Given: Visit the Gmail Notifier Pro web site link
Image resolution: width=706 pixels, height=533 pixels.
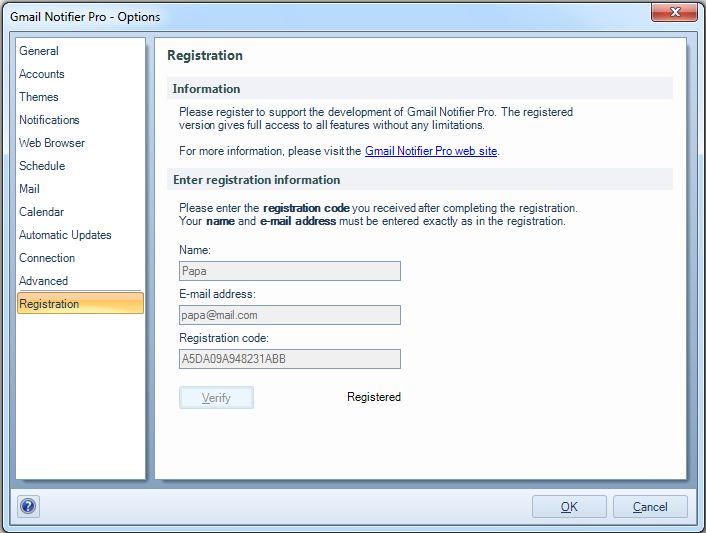Looking at the screenshot, I should [431, 151].
